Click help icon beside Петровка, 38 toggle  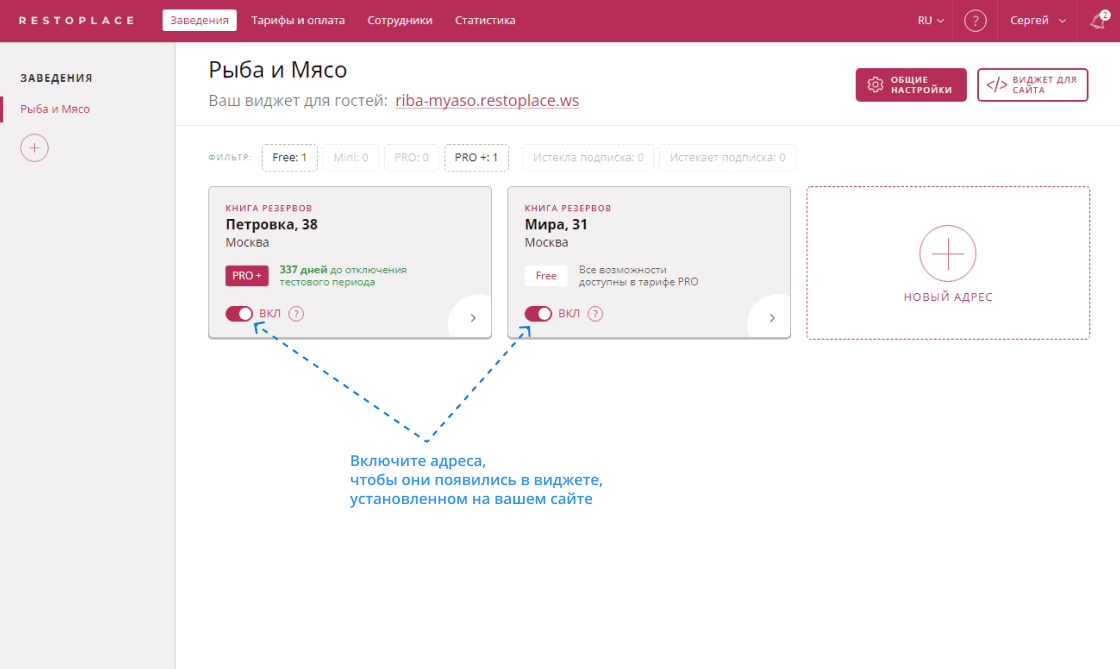coord(296,314)
